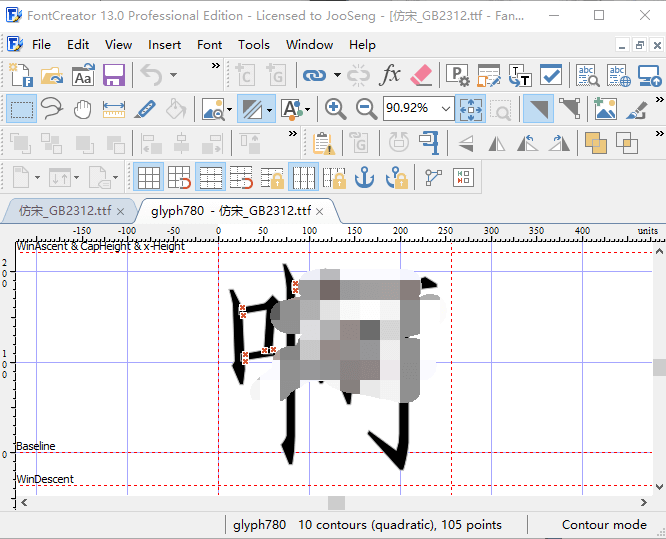Select the rectangle selection tool
Image resolution: width=666 pixels, height=539 pixels.
(x=20, y=109)
